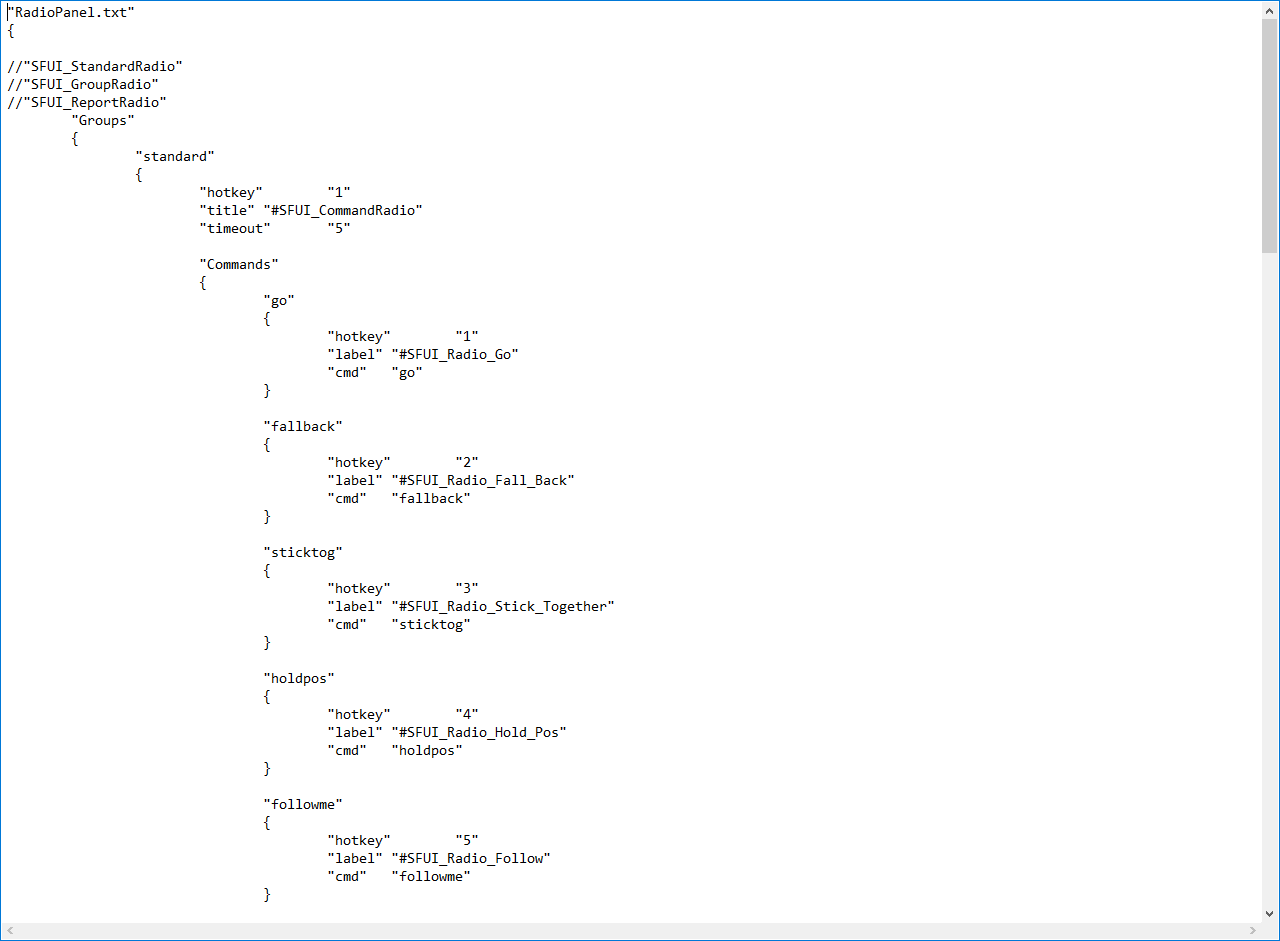Click on the "Groups" key text
1280x941 pixels.
pos(103,120)
